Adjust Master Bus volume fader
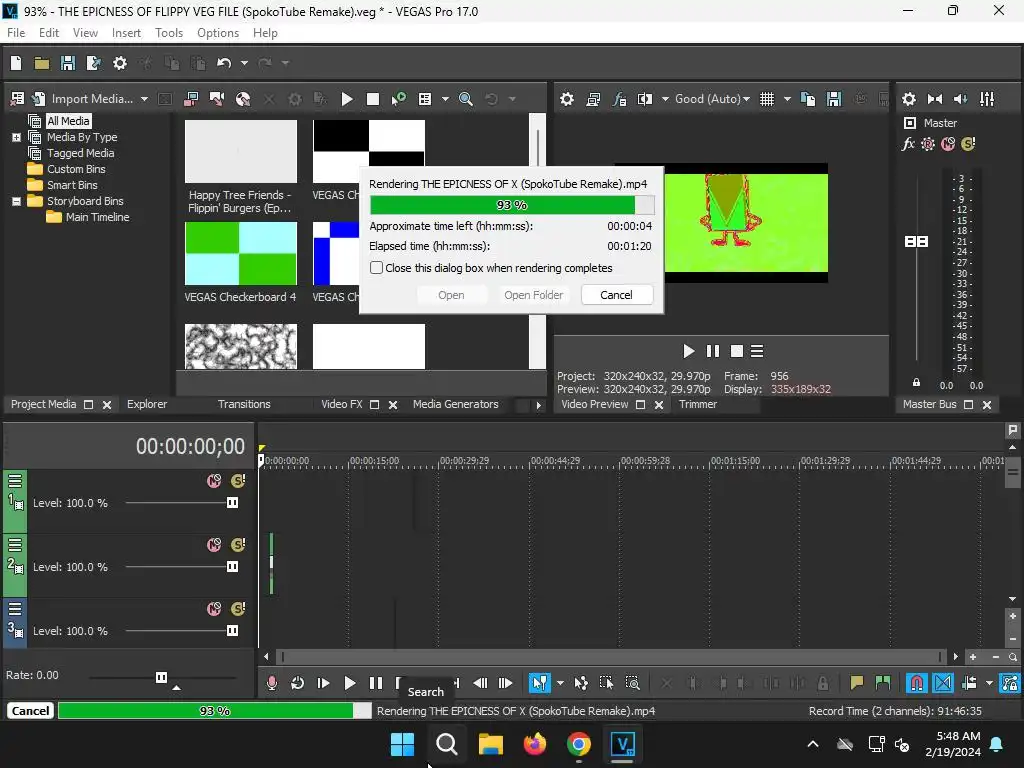 pyautogui.click(x=916, y=242)
